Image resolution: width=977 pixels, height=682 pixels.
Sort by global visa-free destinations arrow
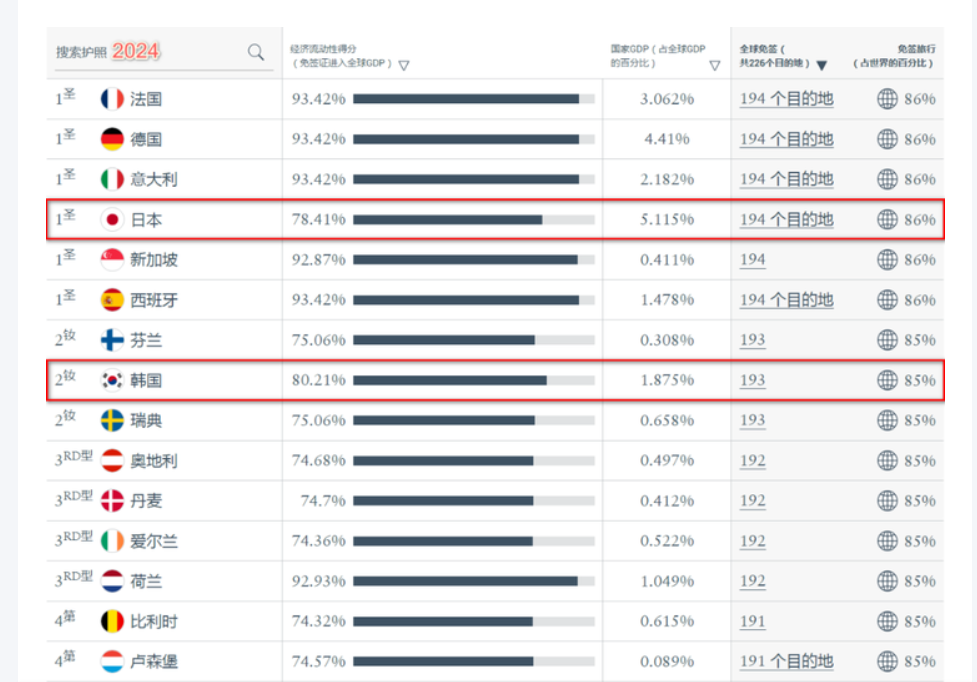tap(821, 66)
